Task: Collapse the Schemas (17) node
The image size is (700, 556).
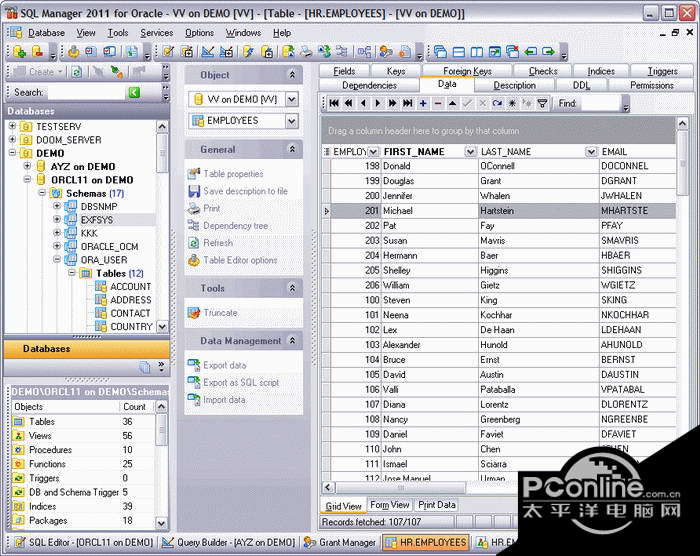Action: point(42,193)
